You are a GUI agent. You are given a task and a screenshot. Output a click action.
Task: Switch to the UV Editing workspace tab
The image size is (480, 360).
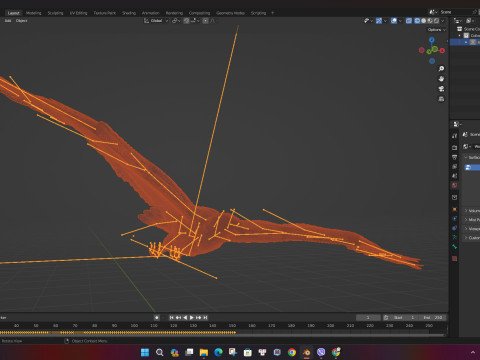point(78,13)
